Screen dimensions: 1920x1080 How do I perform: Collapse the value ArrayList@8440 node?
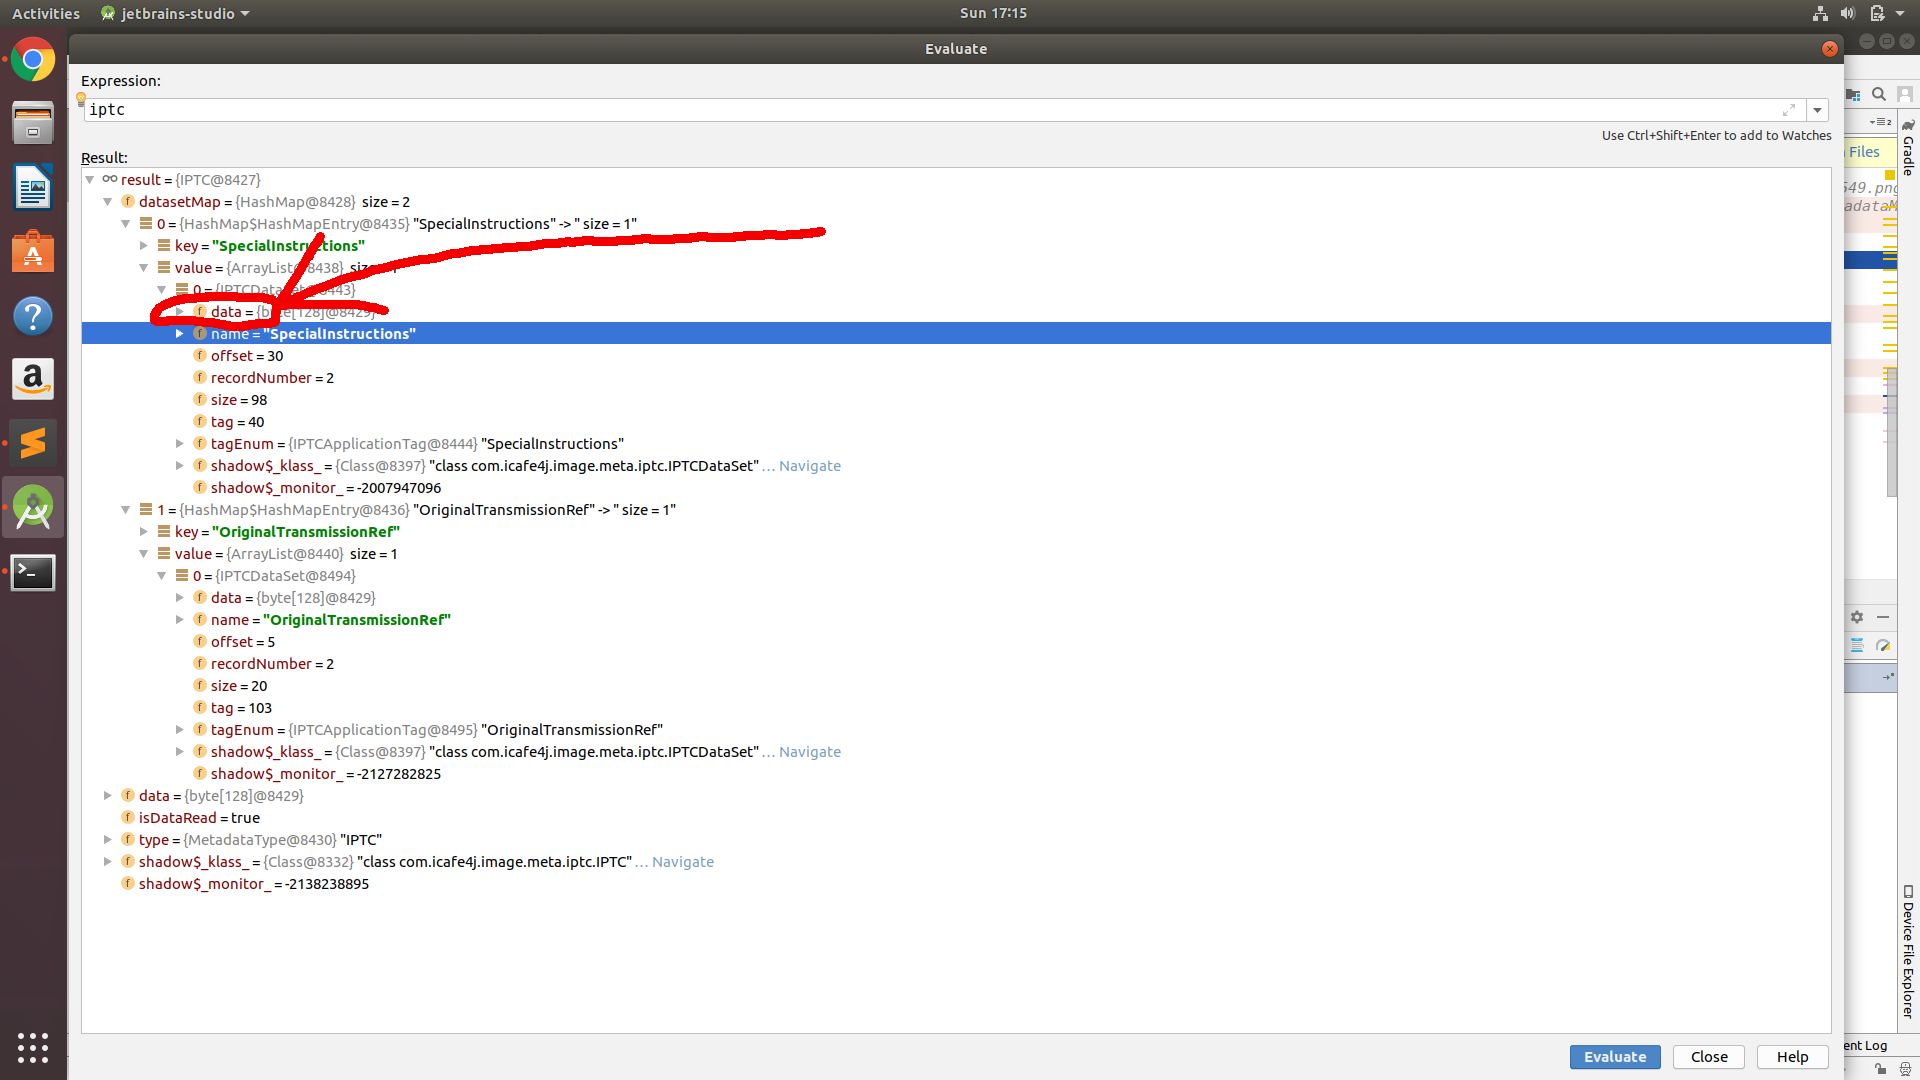pyautogui.click(x=144, y=553)
